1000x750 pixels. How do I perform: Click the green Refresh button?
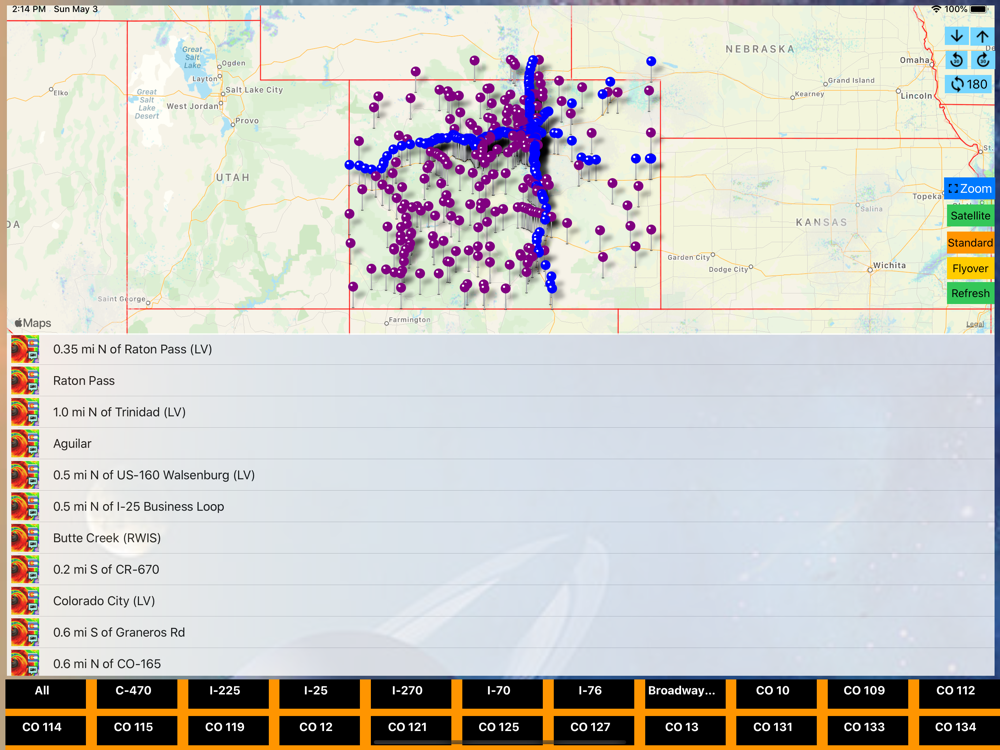tap(970, 293)
